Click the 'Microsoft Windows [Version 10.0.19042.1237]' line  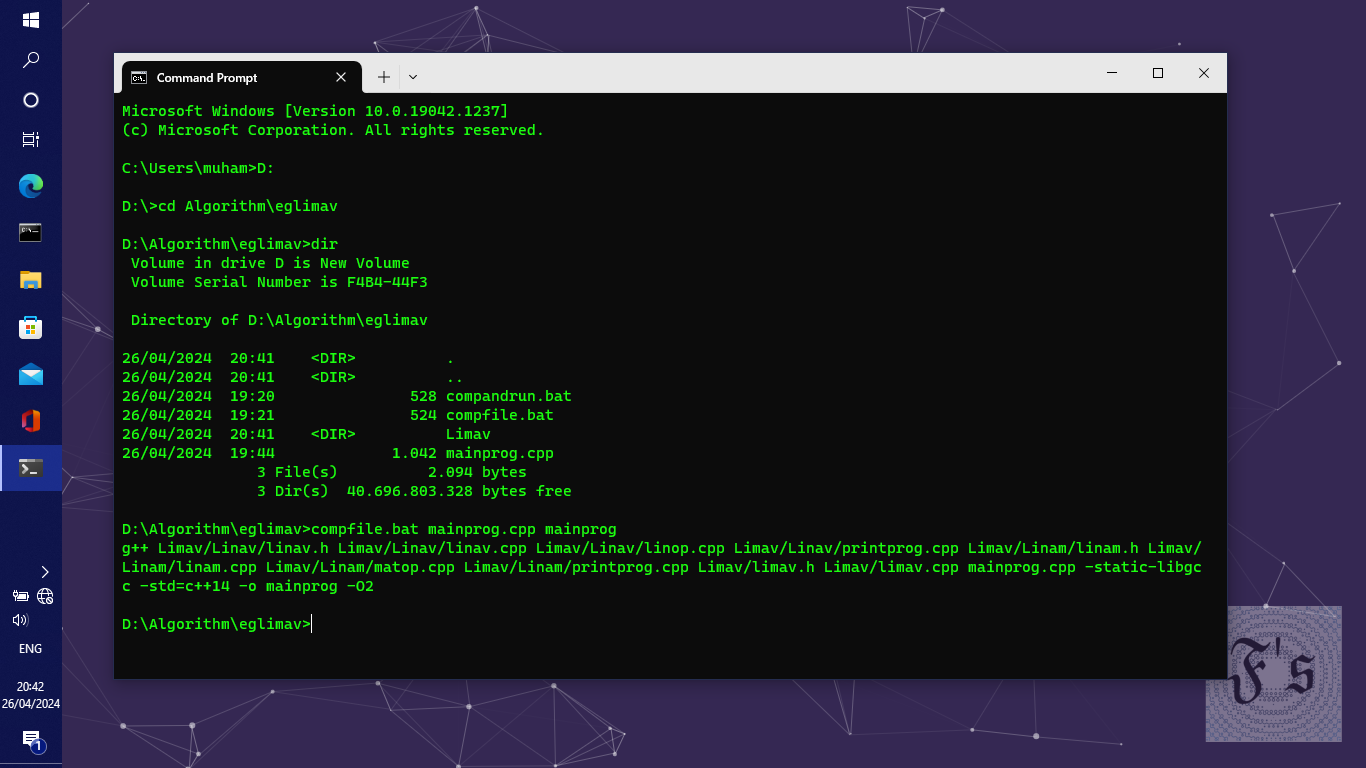(x=315, y=111)
